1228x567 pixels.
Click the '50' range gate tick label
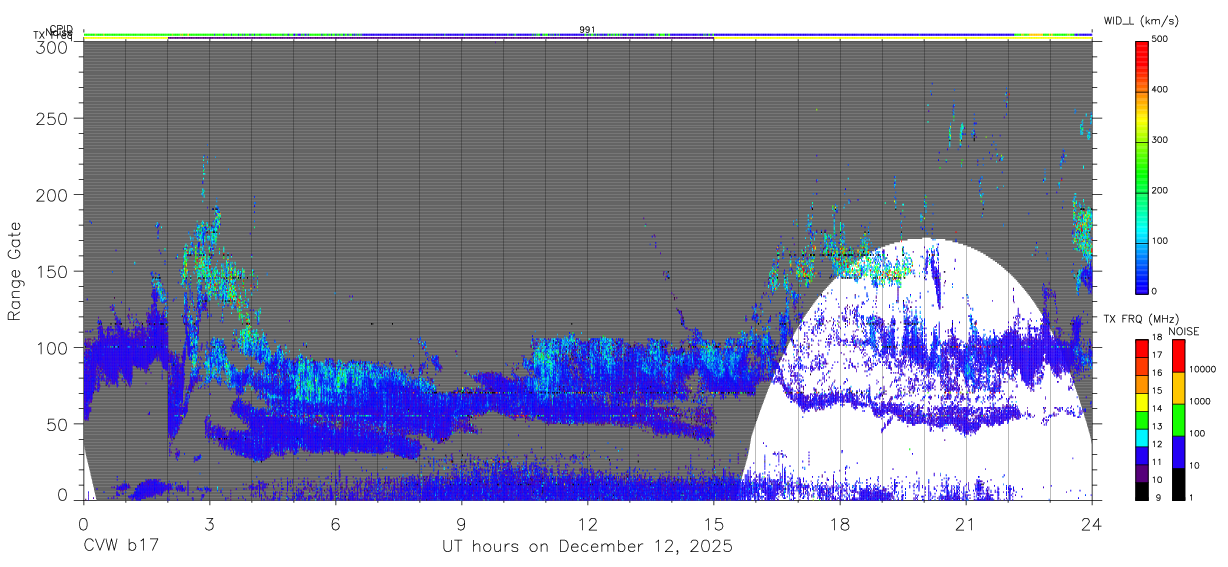(59, 424)
